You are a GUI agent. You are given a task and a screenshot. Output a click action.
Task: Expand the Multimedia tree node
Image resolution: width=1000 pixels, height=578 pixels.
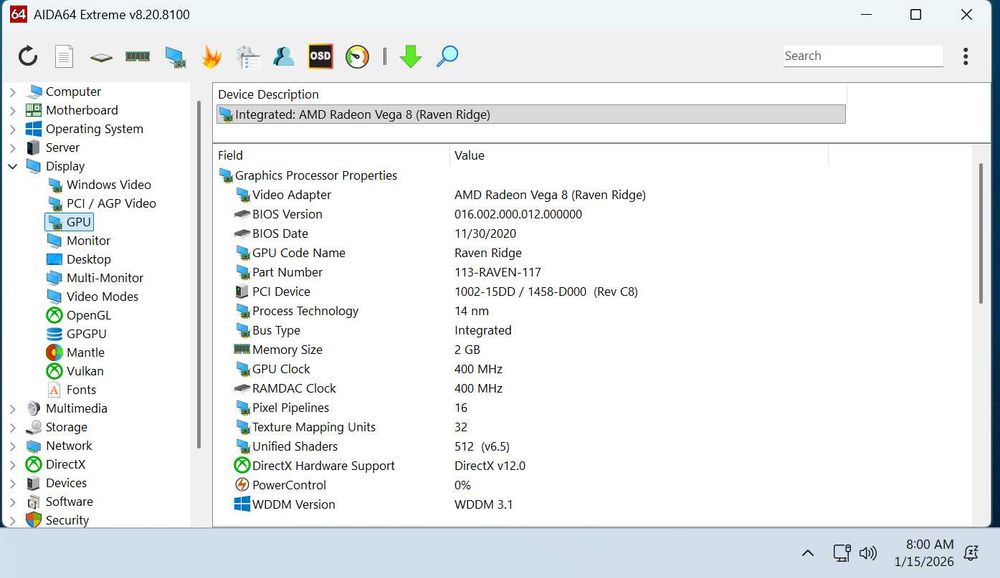[12, 408]
